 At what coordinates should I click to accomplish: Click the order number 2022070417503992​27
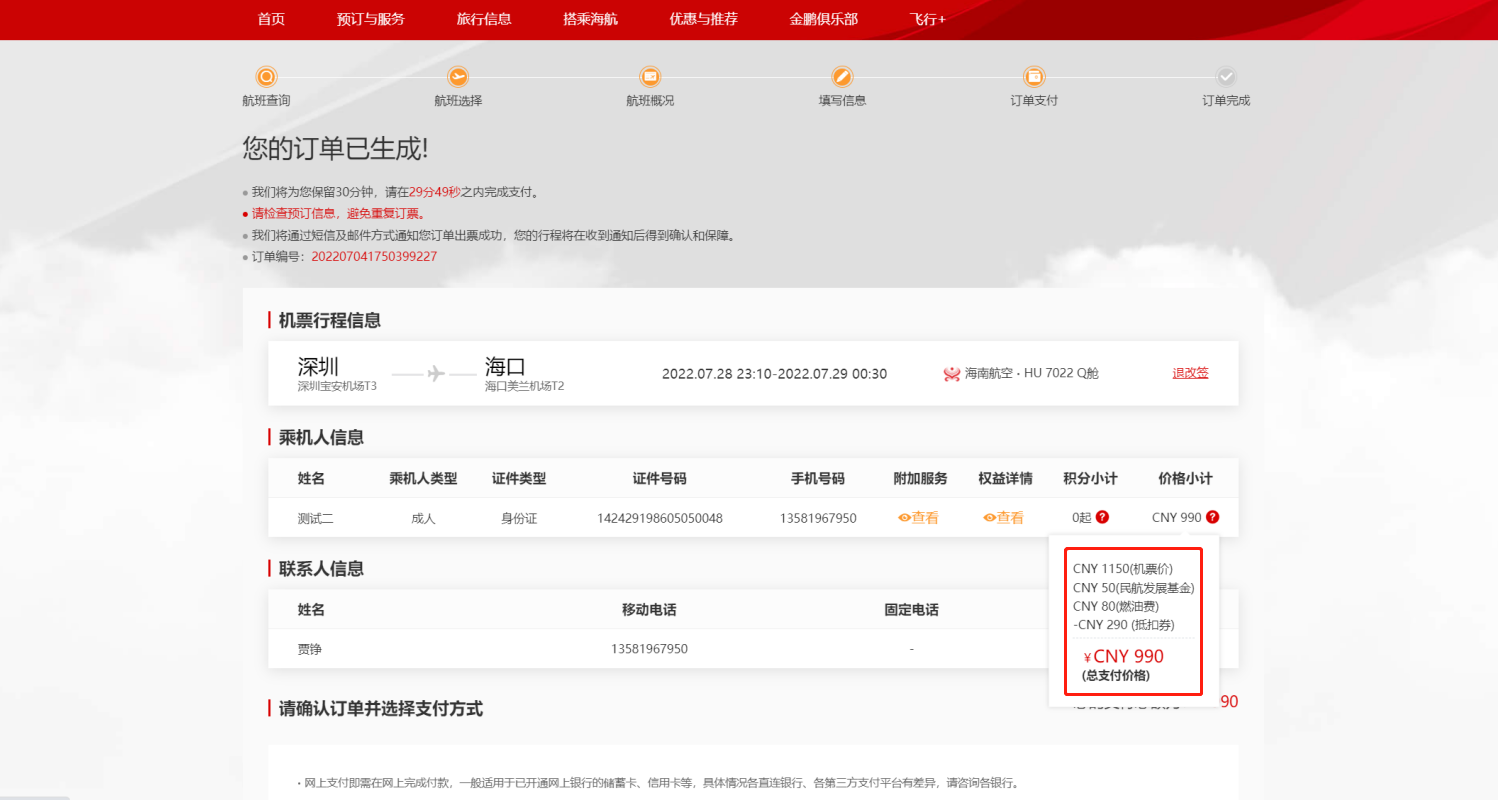374,256
